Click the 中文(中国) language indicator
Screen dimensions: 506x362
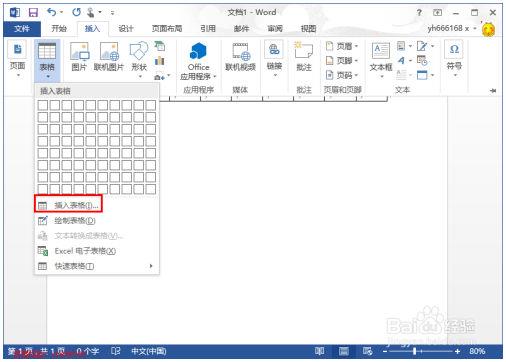click(149, 351)
